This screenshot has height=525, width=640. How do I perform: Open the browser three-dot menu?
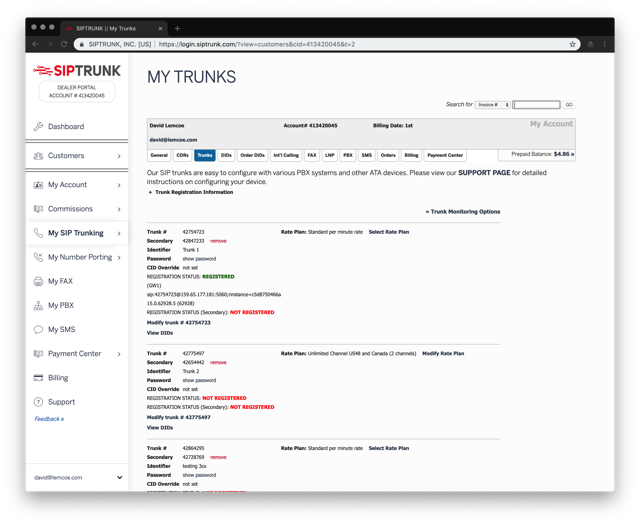(604, 44)
